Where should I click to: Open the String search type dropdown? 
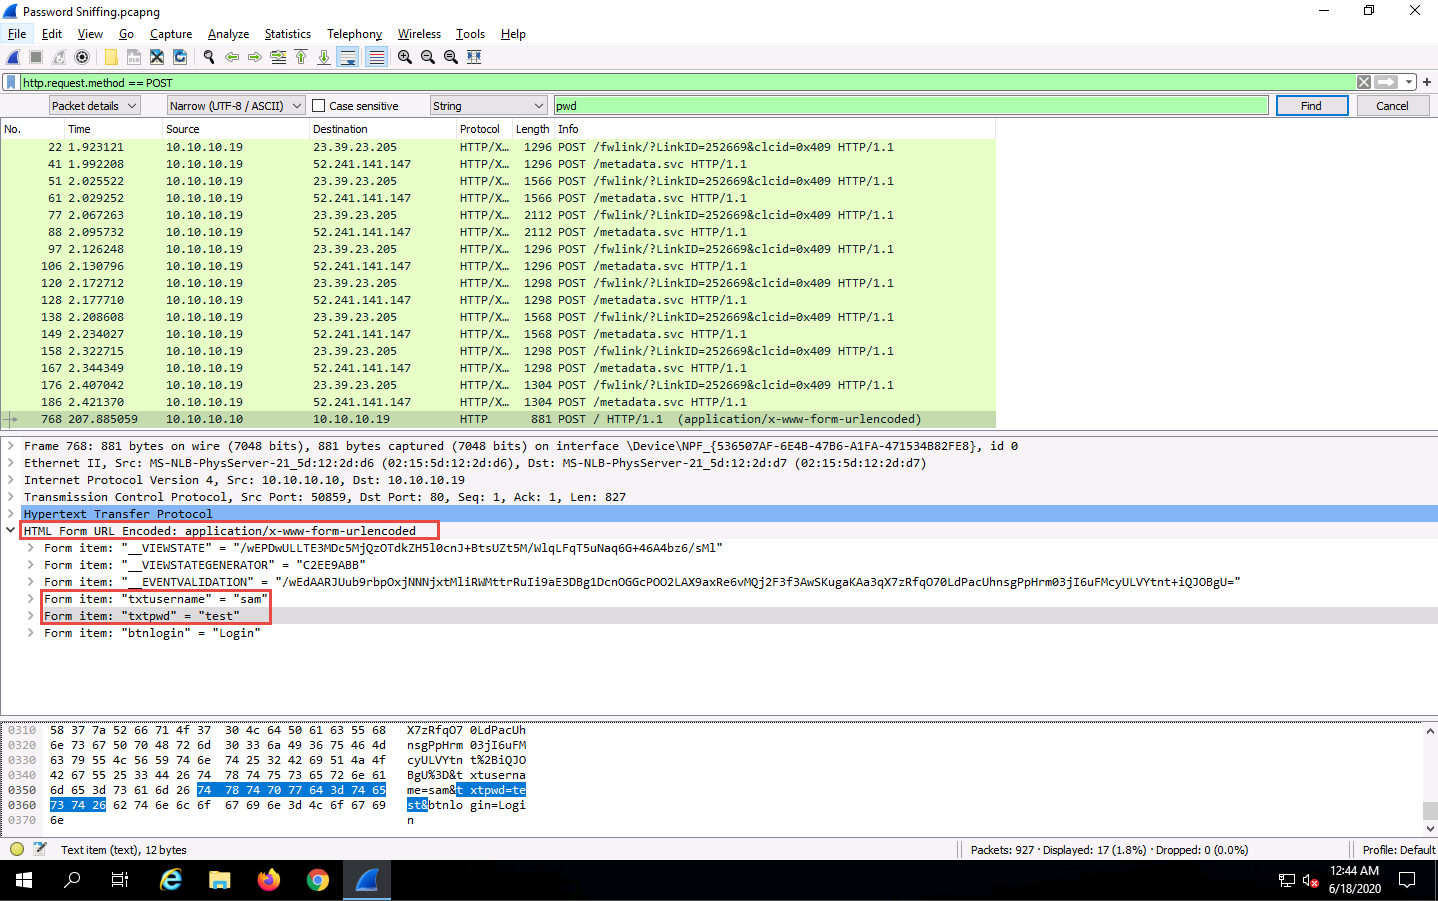click(x=489, y=106)
